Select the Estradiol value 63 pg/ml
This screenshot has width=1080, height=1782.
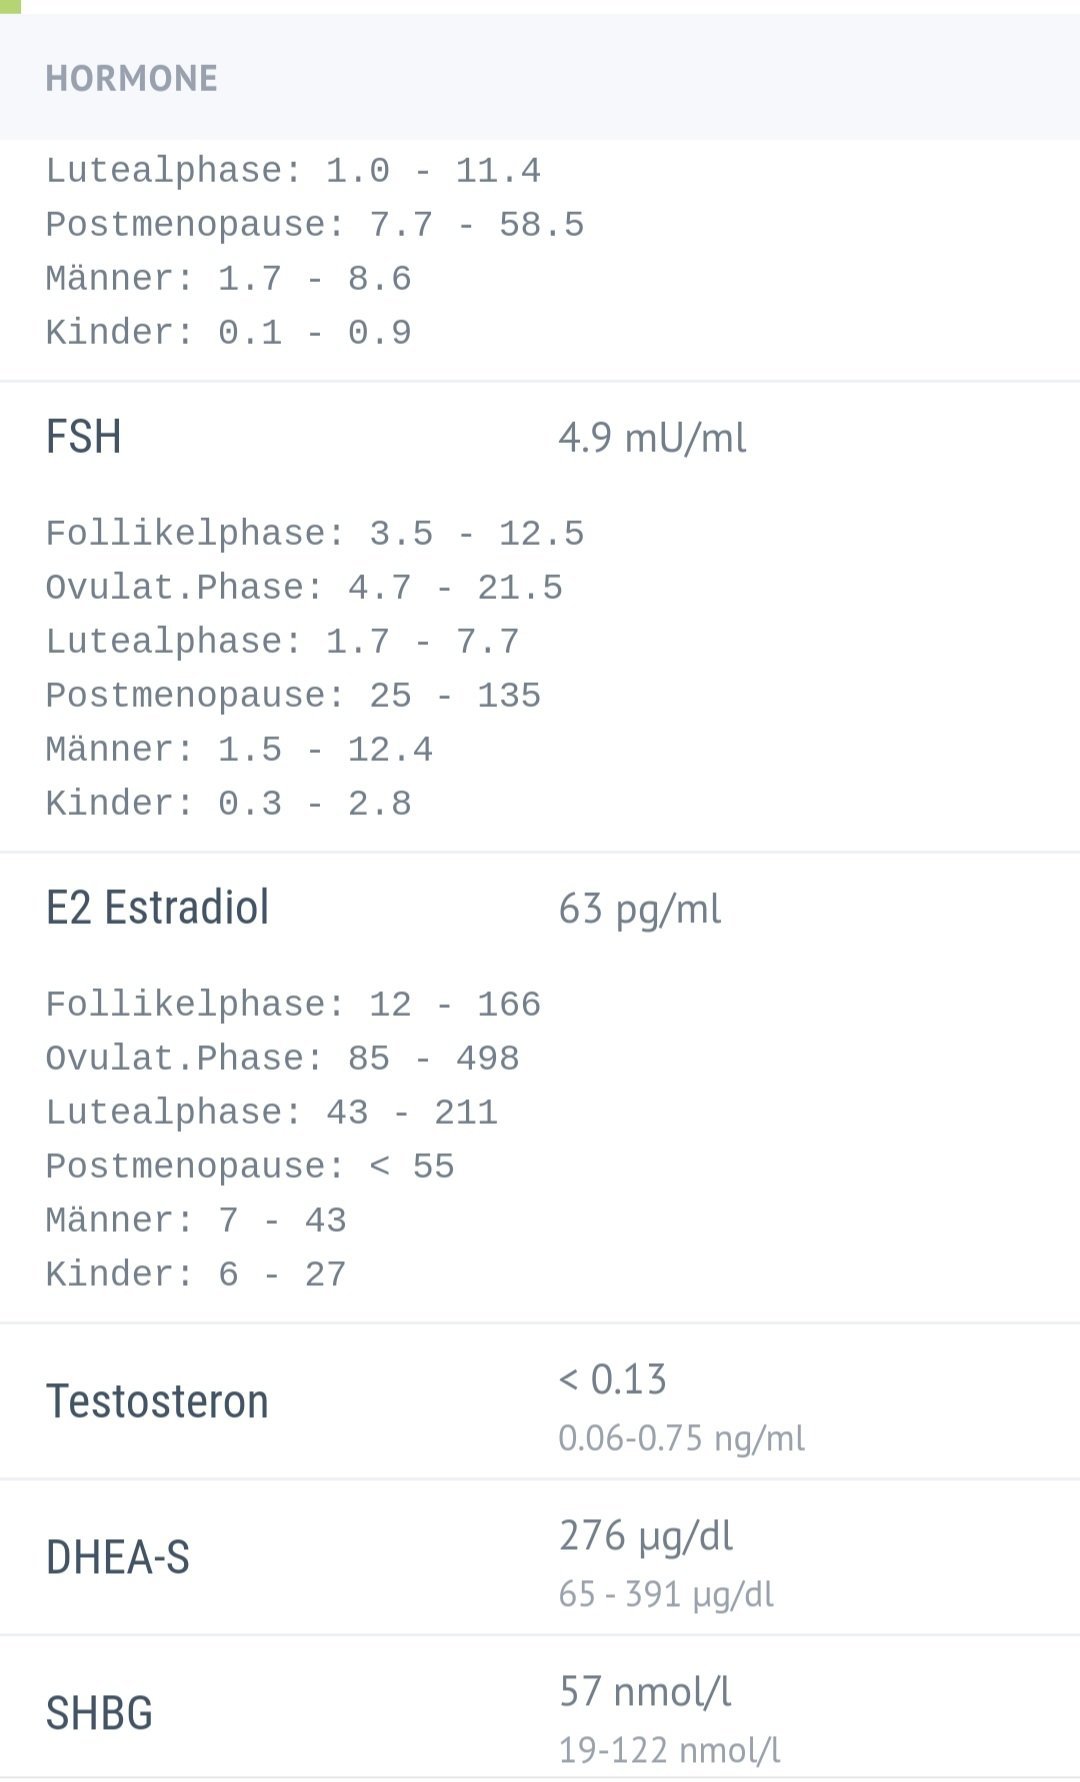pyautogui.click(x=640, y=909)
